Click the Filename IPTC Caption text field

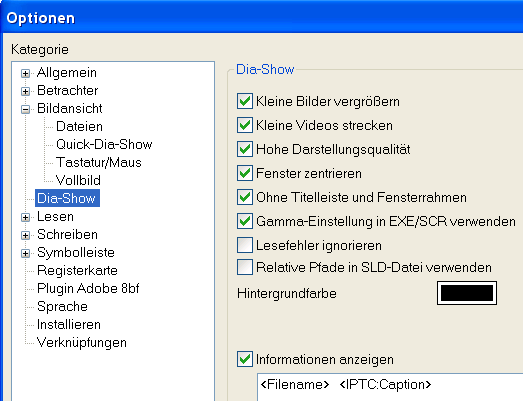click(390, 387)
